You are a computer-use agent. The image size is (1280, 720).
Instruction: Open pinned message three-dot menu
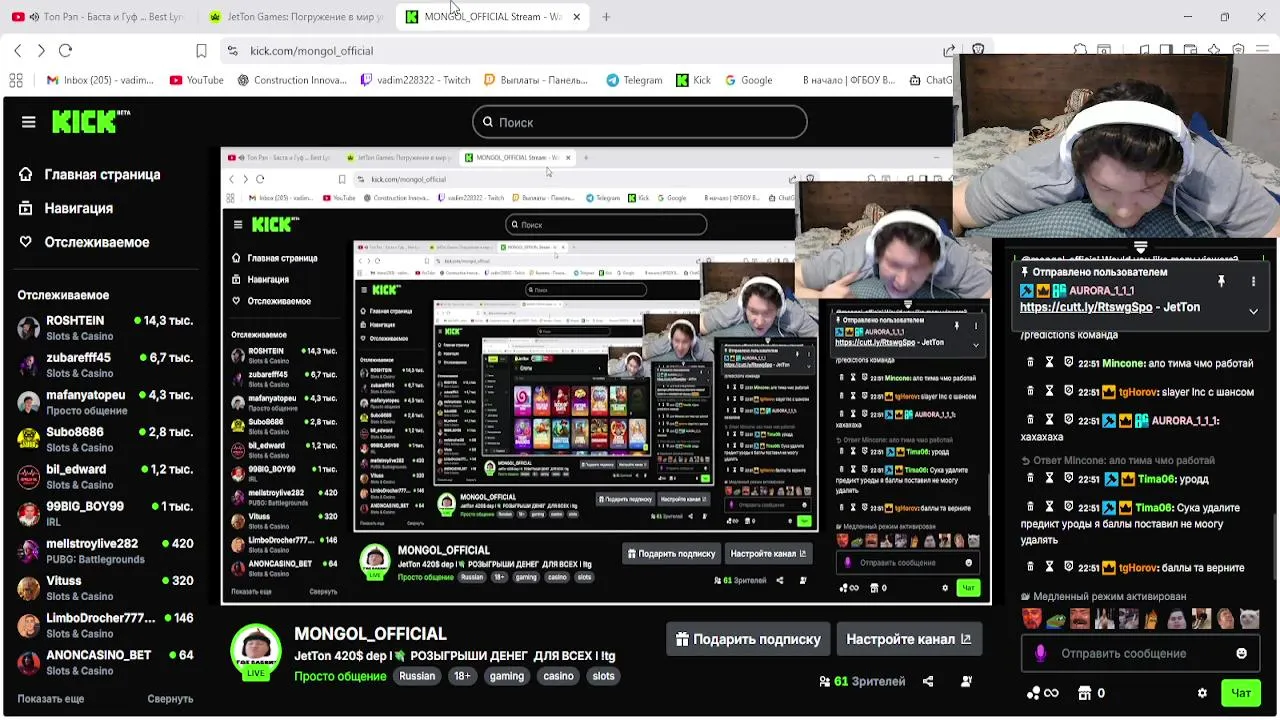coord(1253,282)
